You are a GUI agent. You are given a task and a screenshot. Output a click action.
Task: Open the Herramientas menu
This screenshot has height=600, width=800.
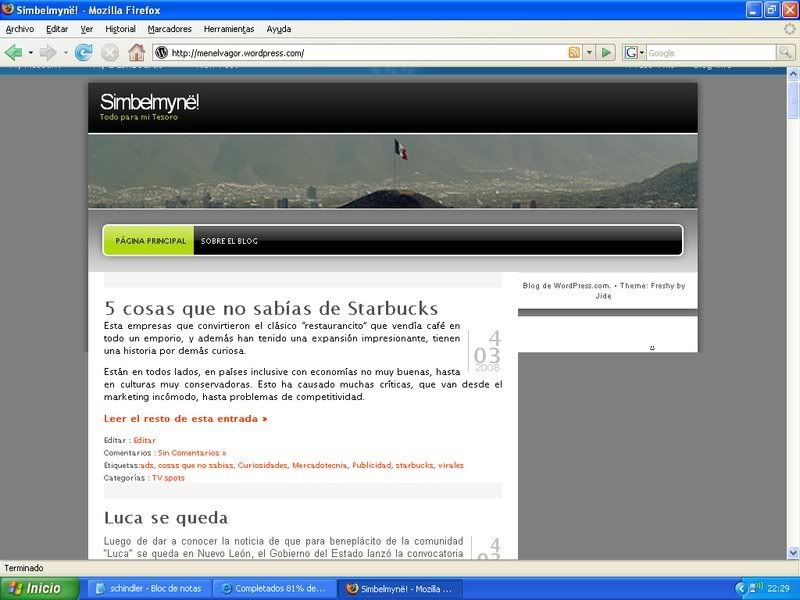228,29
